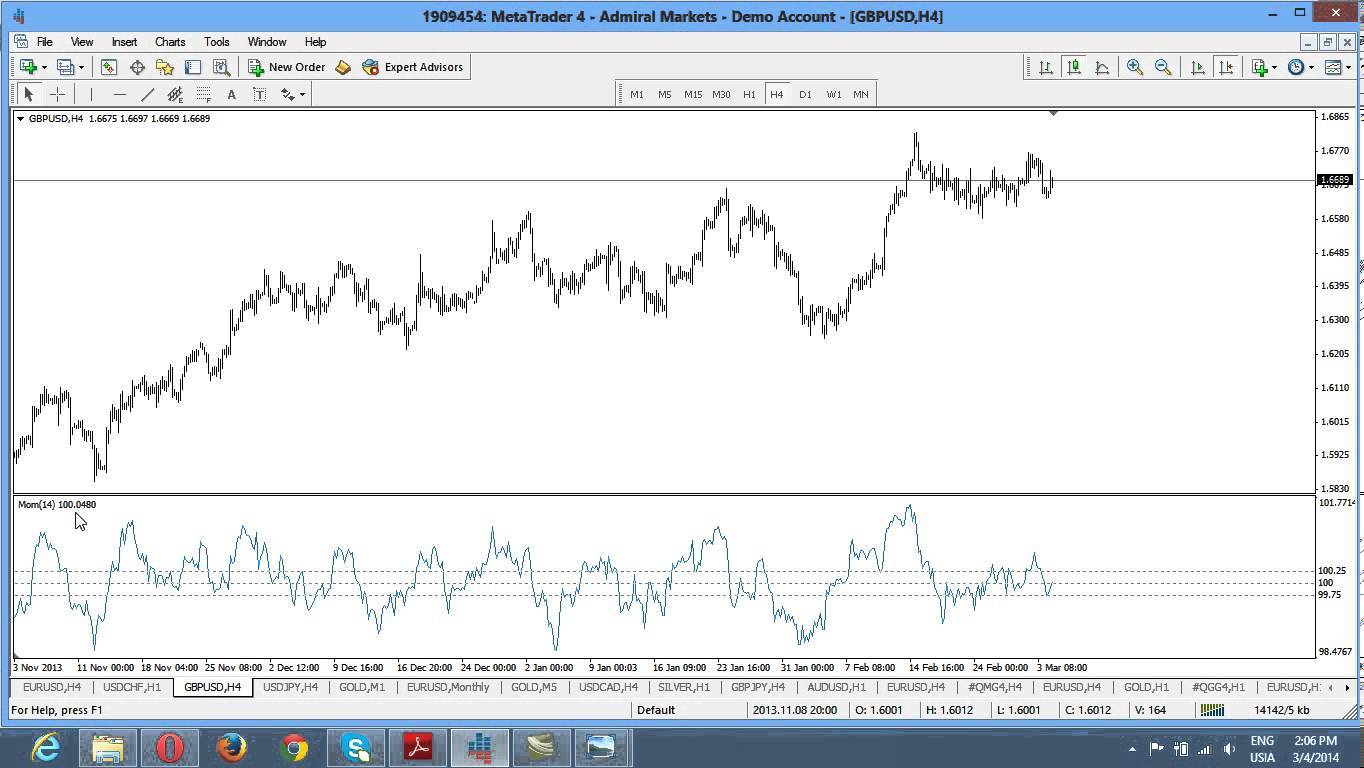1364x768 pixels.
Task: Zoom out of the chart
Action: coord(1163,67)
